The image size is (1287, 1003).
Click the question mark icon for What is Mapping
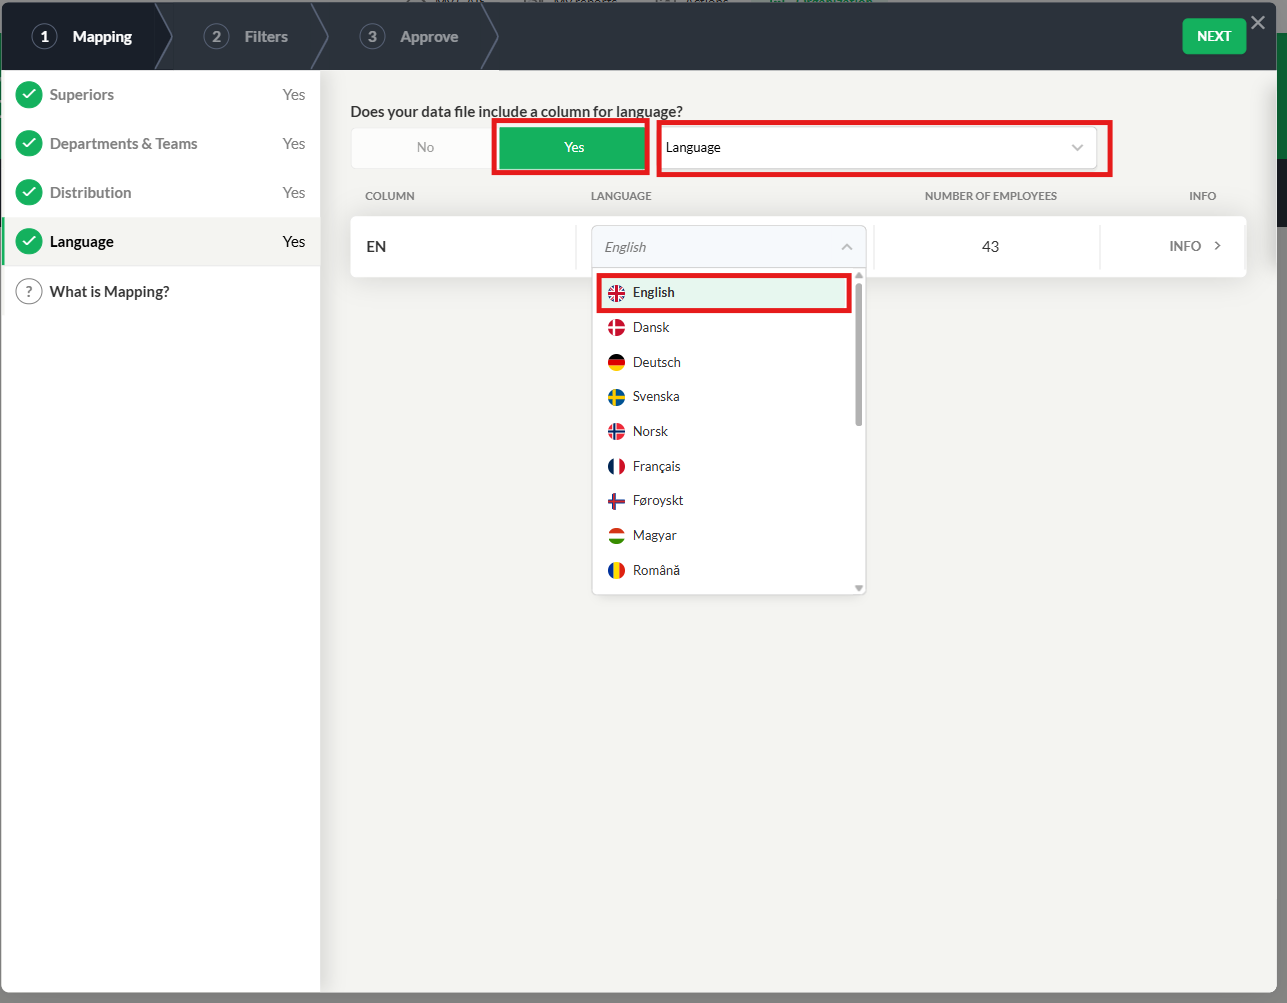[29, 291]
